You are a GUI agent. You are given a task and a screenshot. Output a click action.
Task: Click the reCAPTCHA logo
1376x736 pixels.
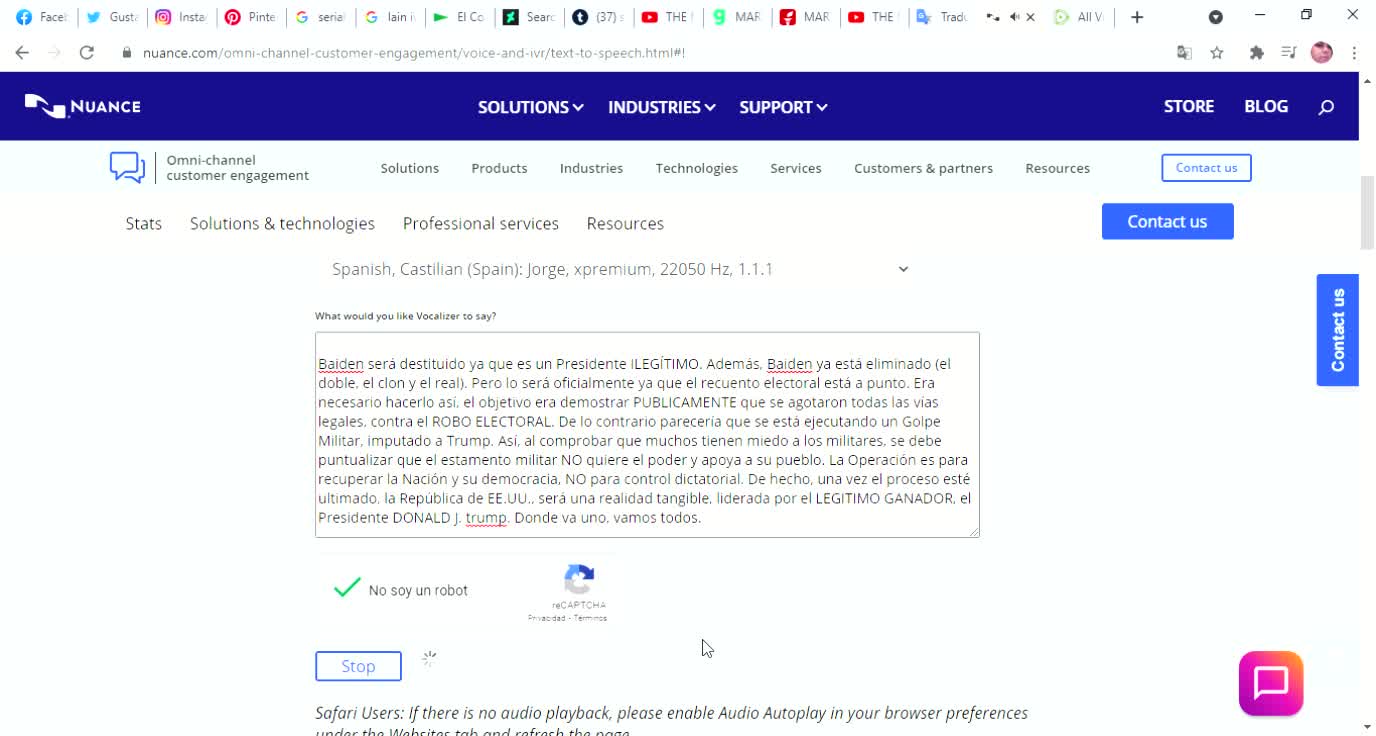coord(579,579)
